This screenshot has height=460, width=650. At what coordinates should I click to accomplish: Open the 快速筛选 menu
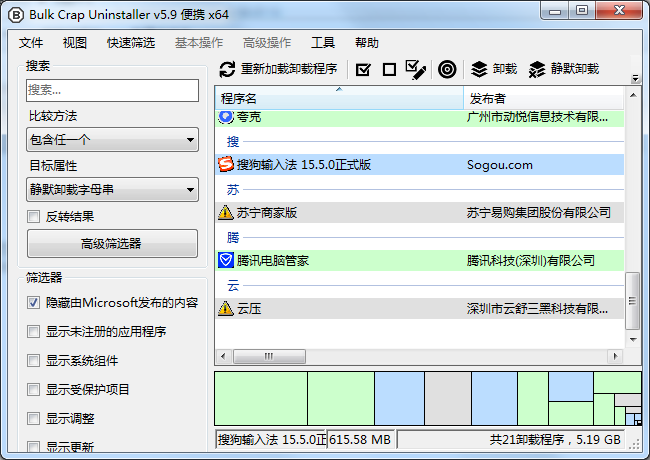click(131, 43)
